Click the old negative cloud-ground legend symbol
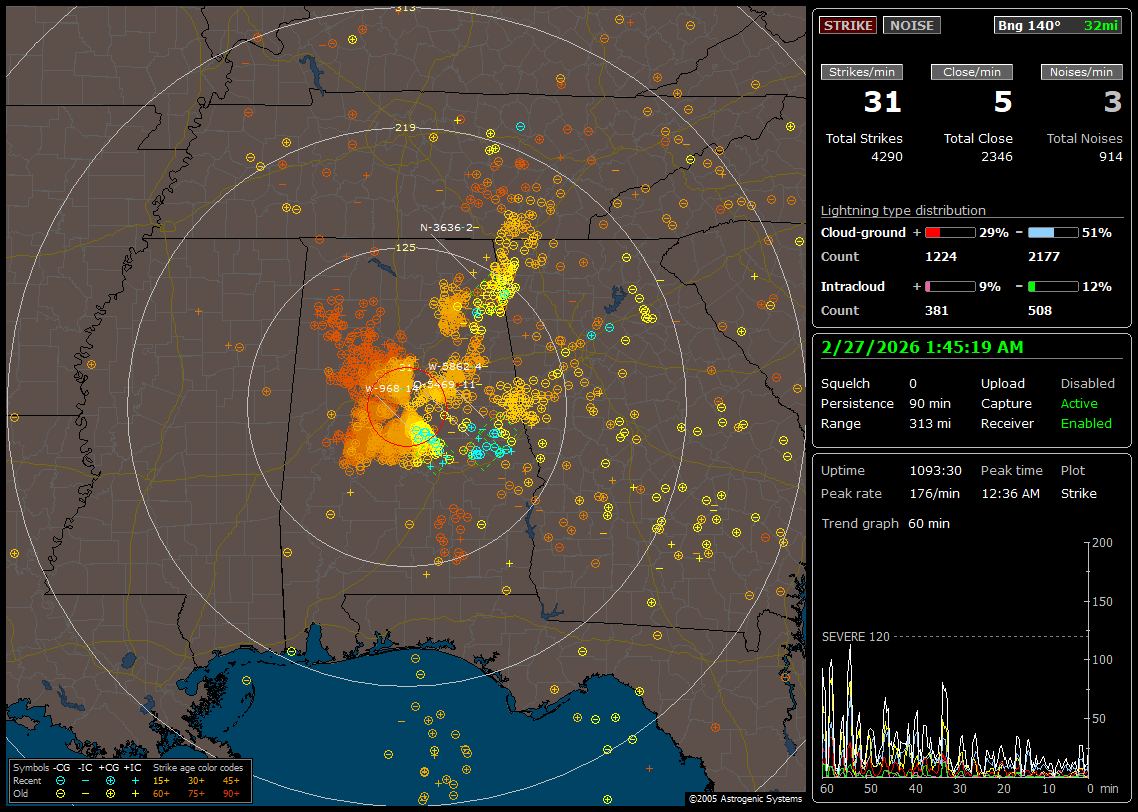Viewport: 1138px width, 812px height. [61, 793]
